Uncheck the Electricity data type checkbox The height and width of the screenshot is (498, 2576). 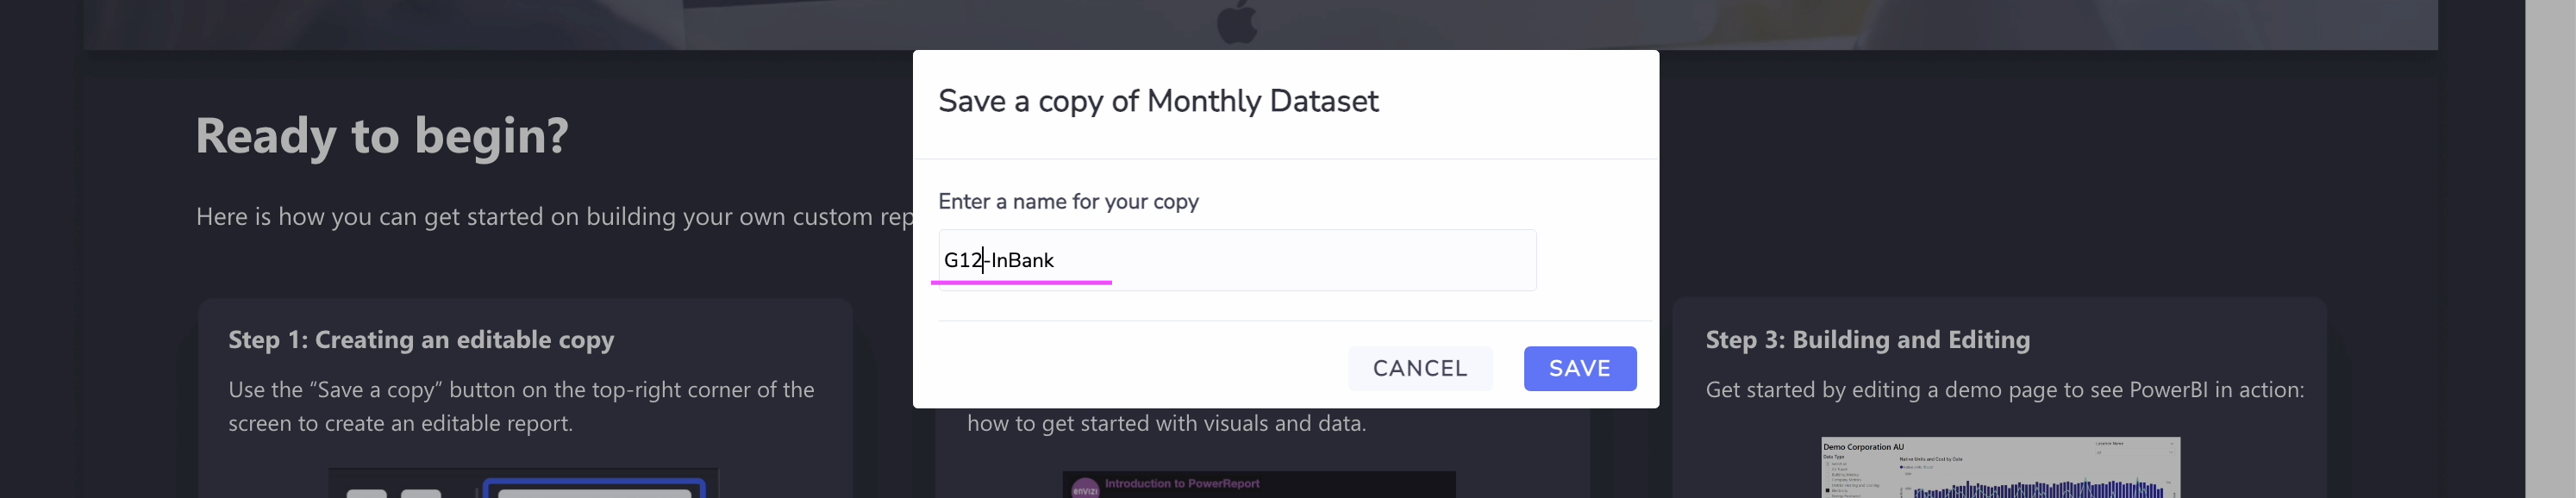(1827, 492)
